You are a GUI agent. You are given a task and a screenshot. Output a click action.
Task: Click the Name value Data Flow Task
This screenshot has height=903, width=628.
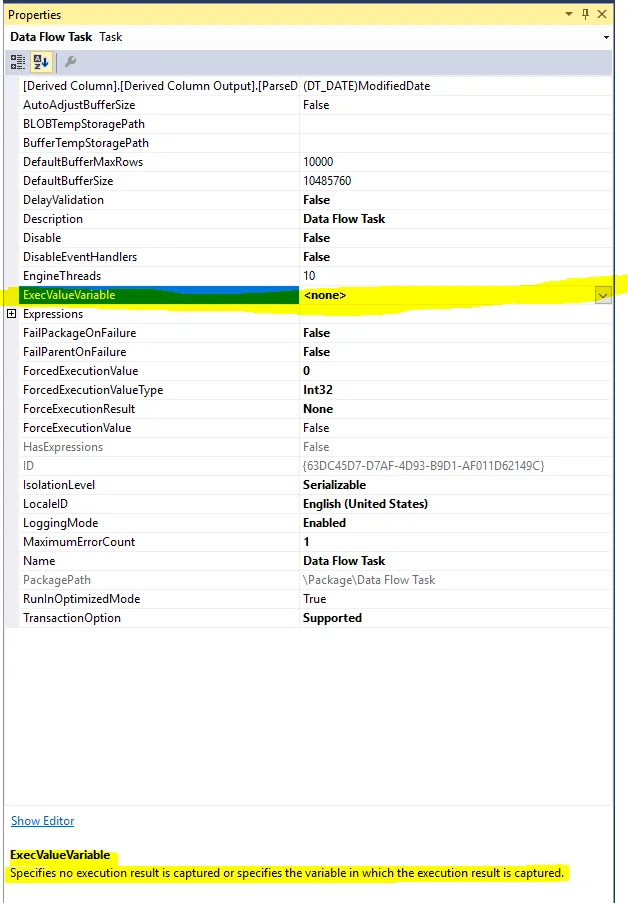[344, 561]
